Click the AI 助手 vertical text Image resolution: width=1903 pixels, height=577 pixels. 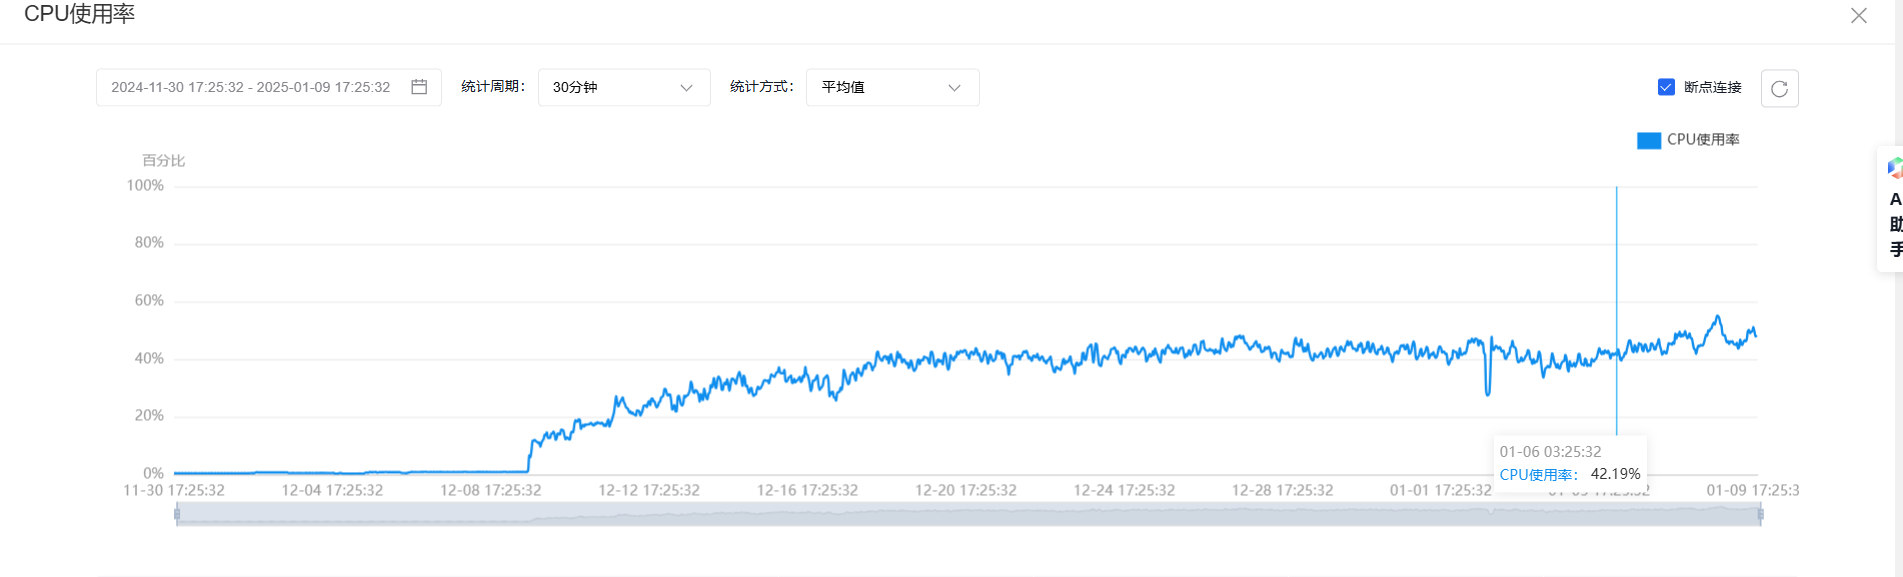coord(1895,225)
